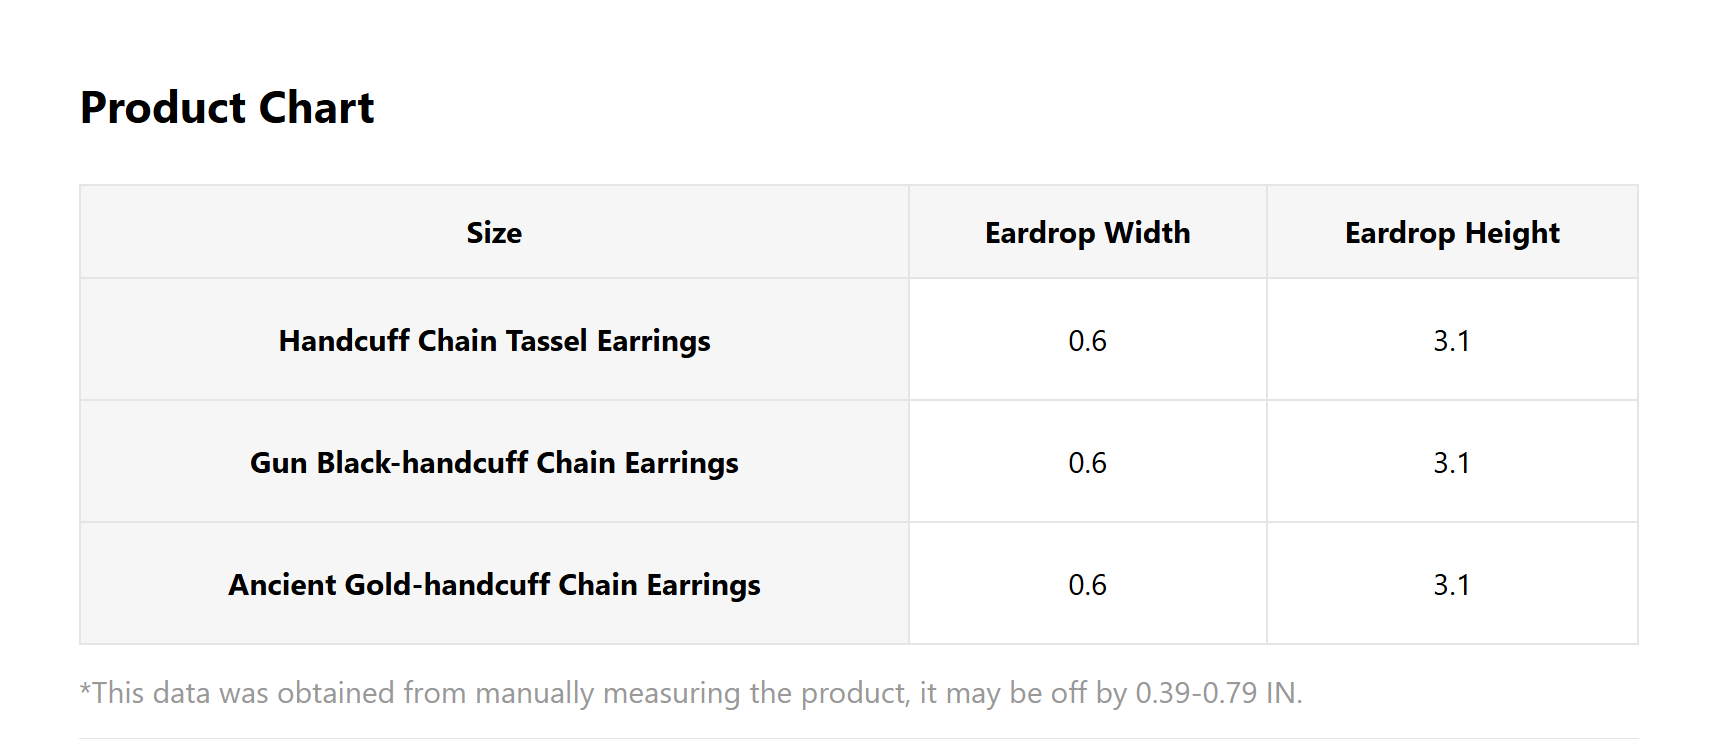This screenshot has height=740, width=1728.
Task: Click the Eardrop Height column header
Action: [x=1452, y=233]
